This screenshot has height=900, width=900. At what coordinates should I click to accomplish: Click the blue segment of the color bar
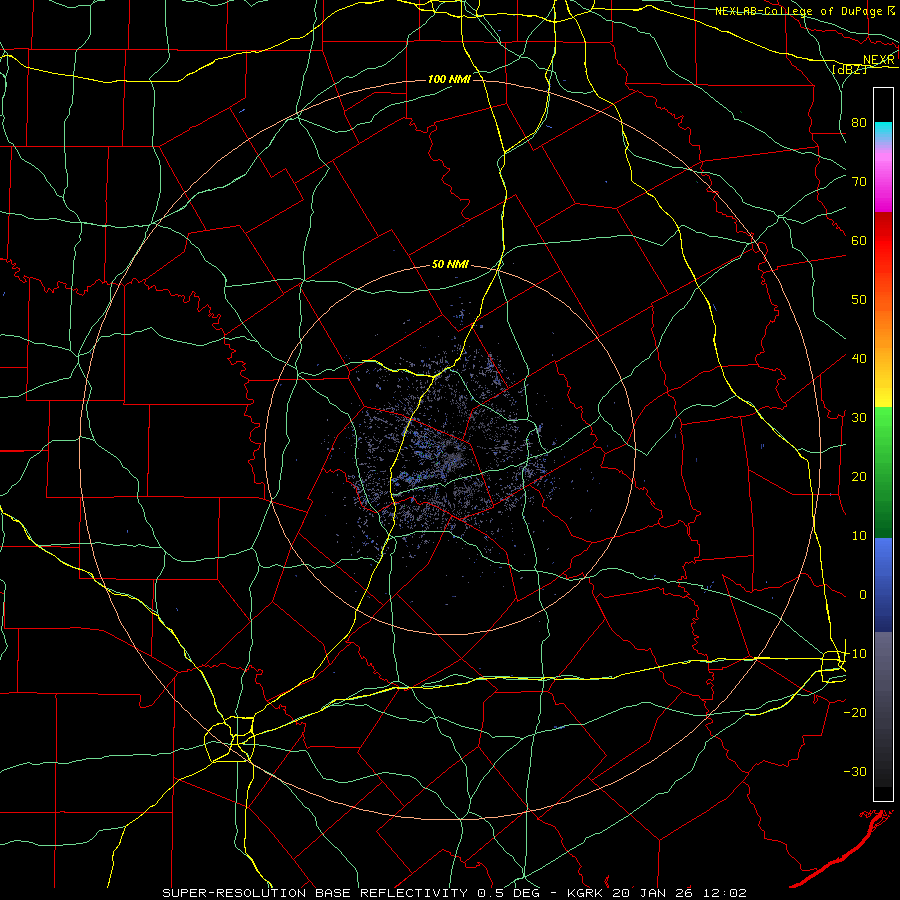coord(883,584)
